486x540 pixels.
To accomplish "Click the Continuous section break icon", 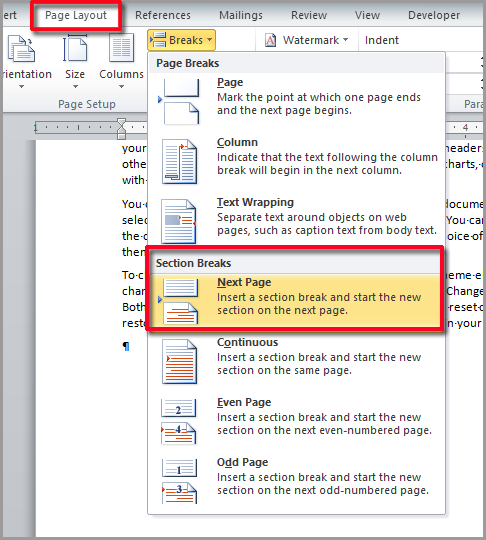I will pyautogui.click(x=179, y=362).
